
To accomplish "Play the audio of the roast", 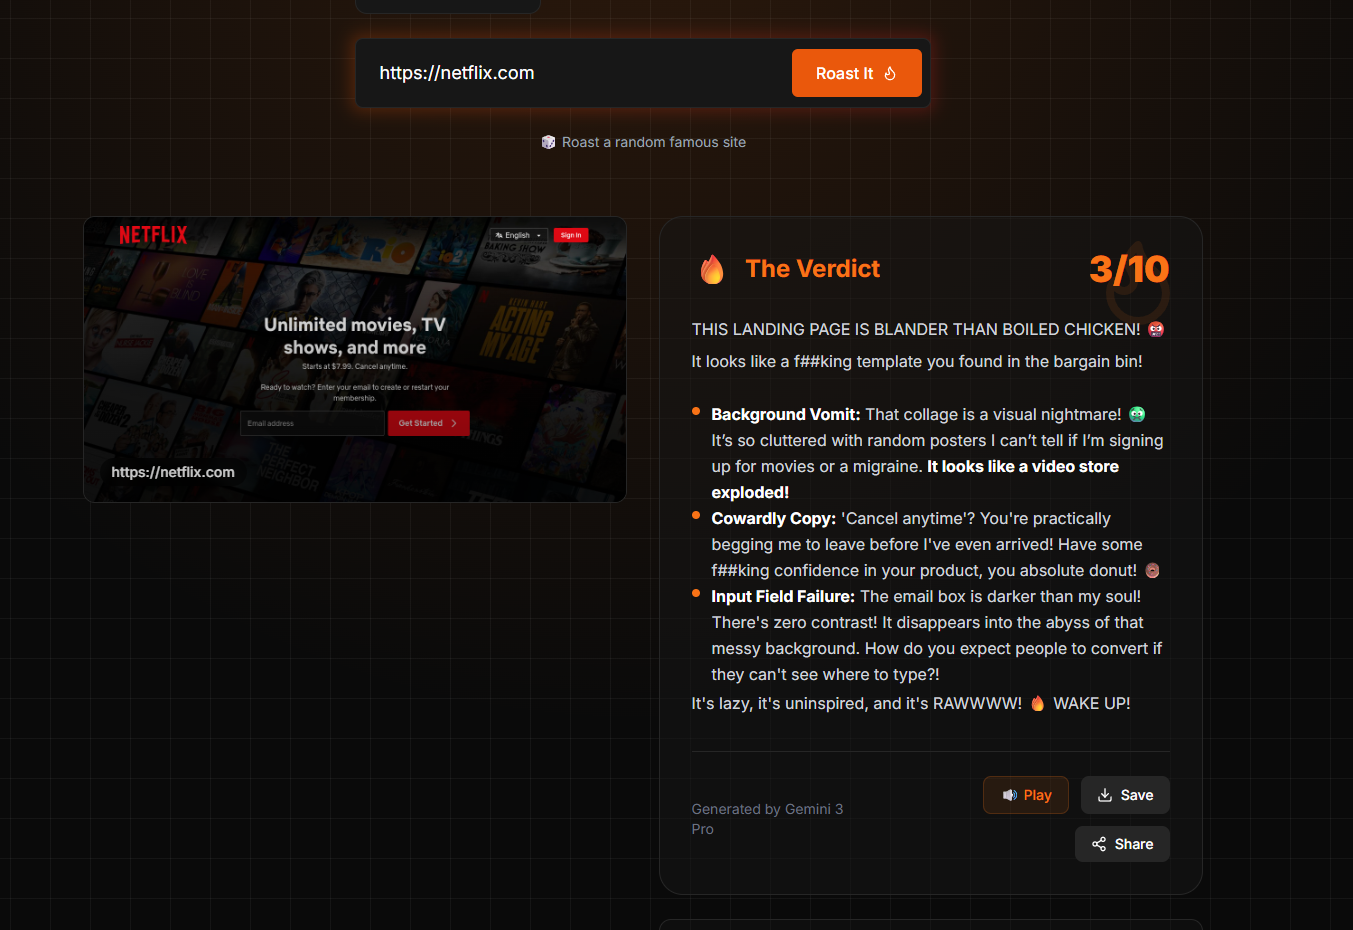I will [1025, 794].
